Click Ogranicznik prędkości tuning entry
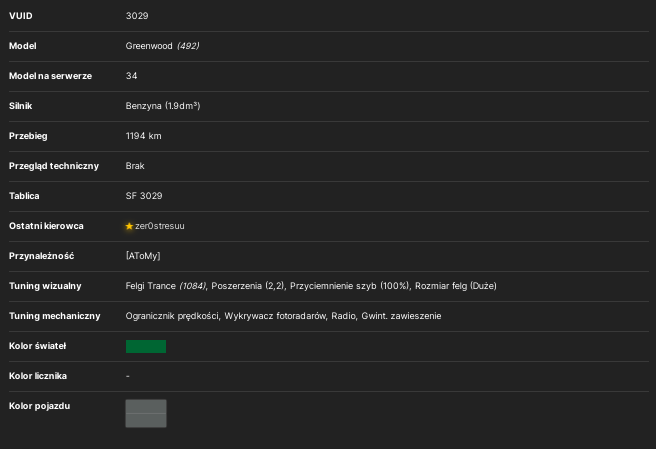The width and height of the screenshot is (656, 449). (x=172, y=316)
